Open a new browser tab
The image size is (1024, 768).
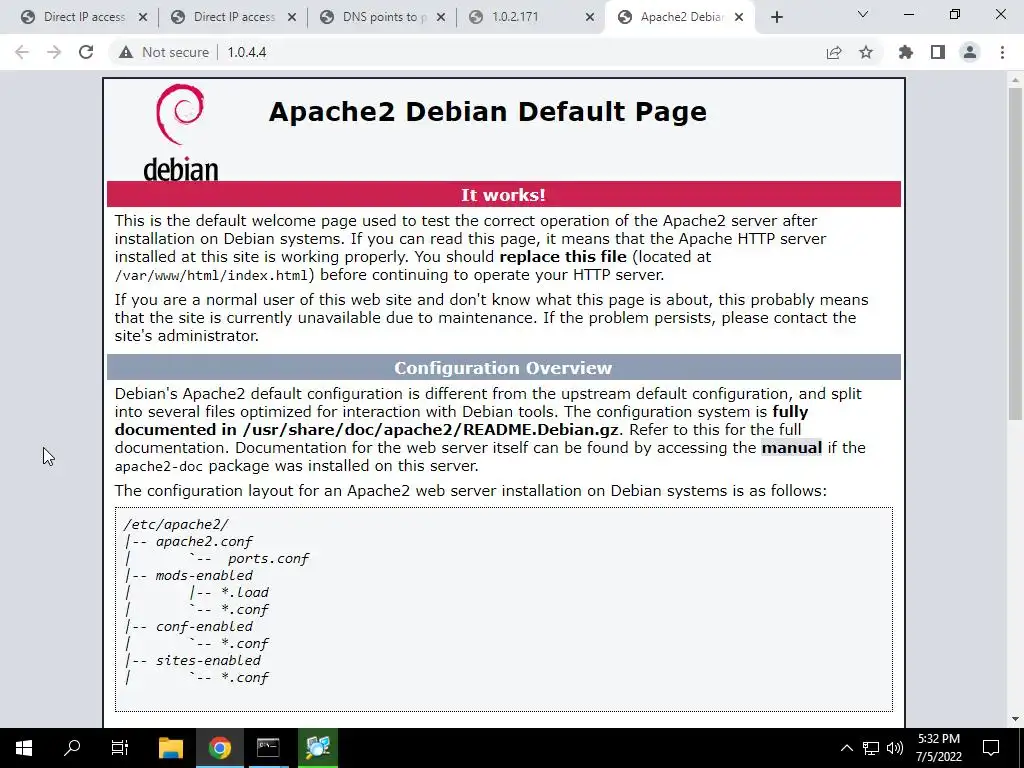pyautogui.click(x=776, y=18)
